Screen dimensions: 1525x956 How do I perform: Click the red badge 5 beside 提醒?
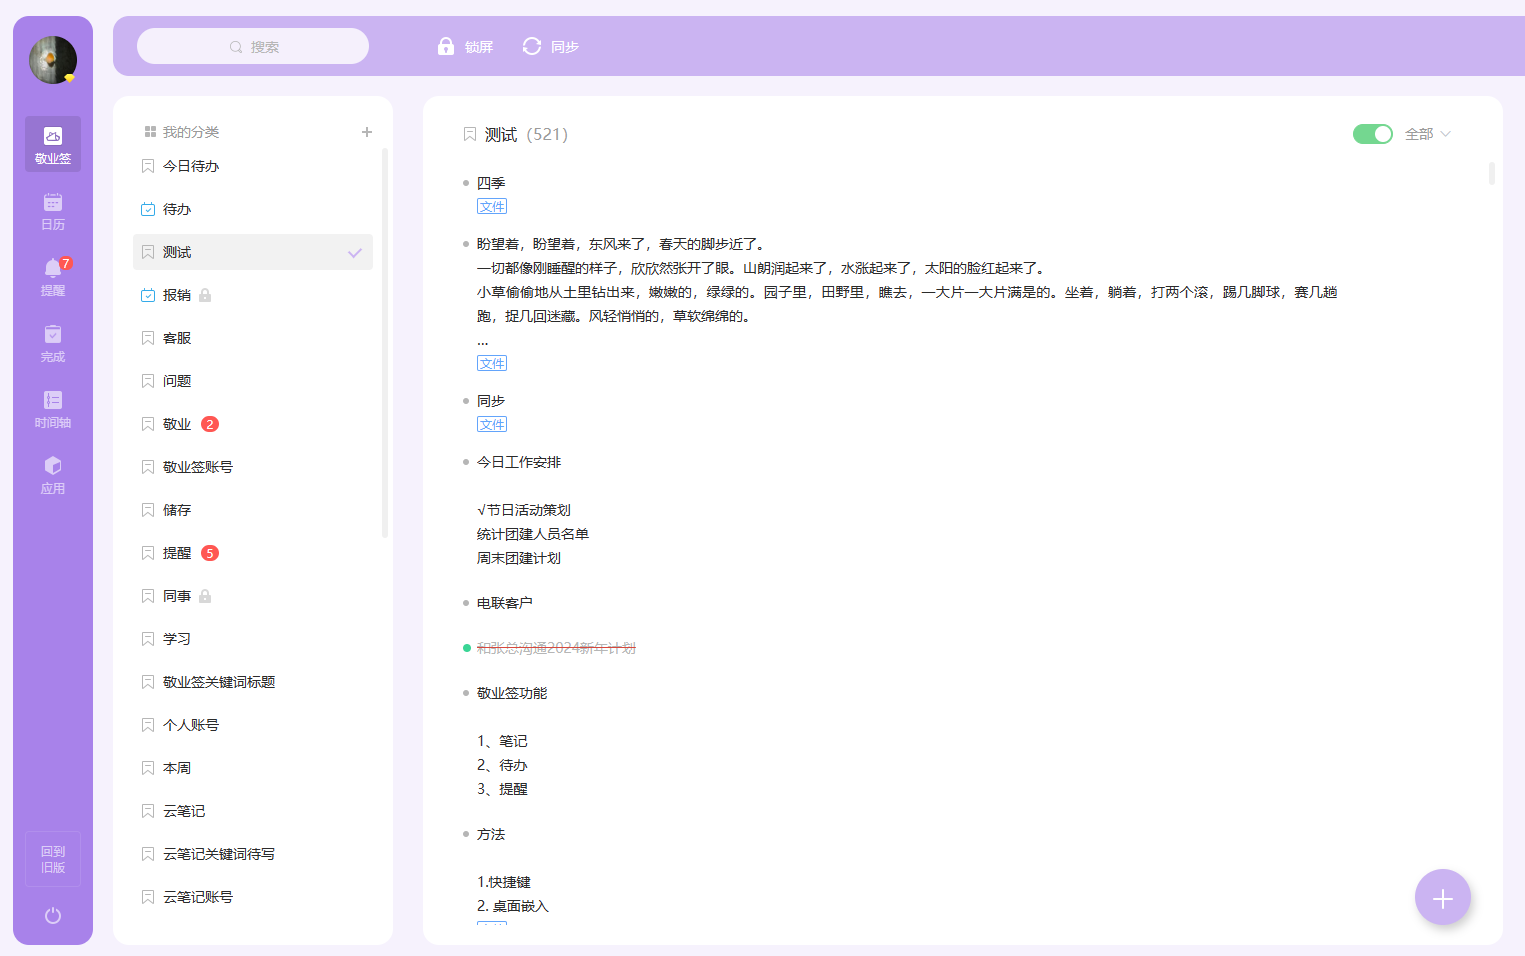[210, 553]
